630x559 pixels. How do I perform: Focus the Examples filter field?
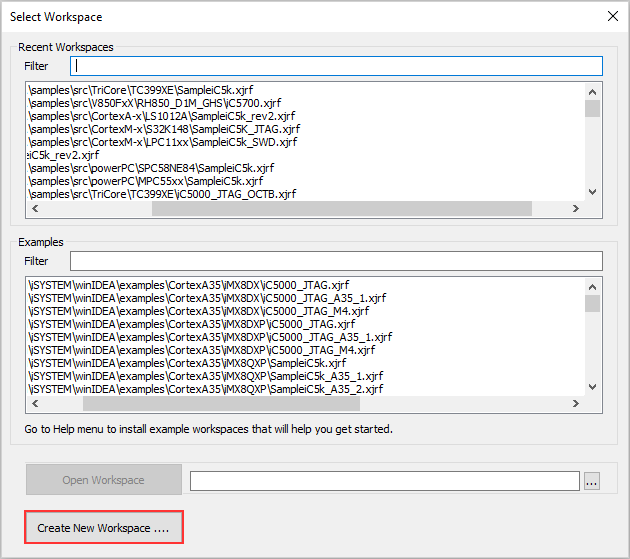click(336, 261)
